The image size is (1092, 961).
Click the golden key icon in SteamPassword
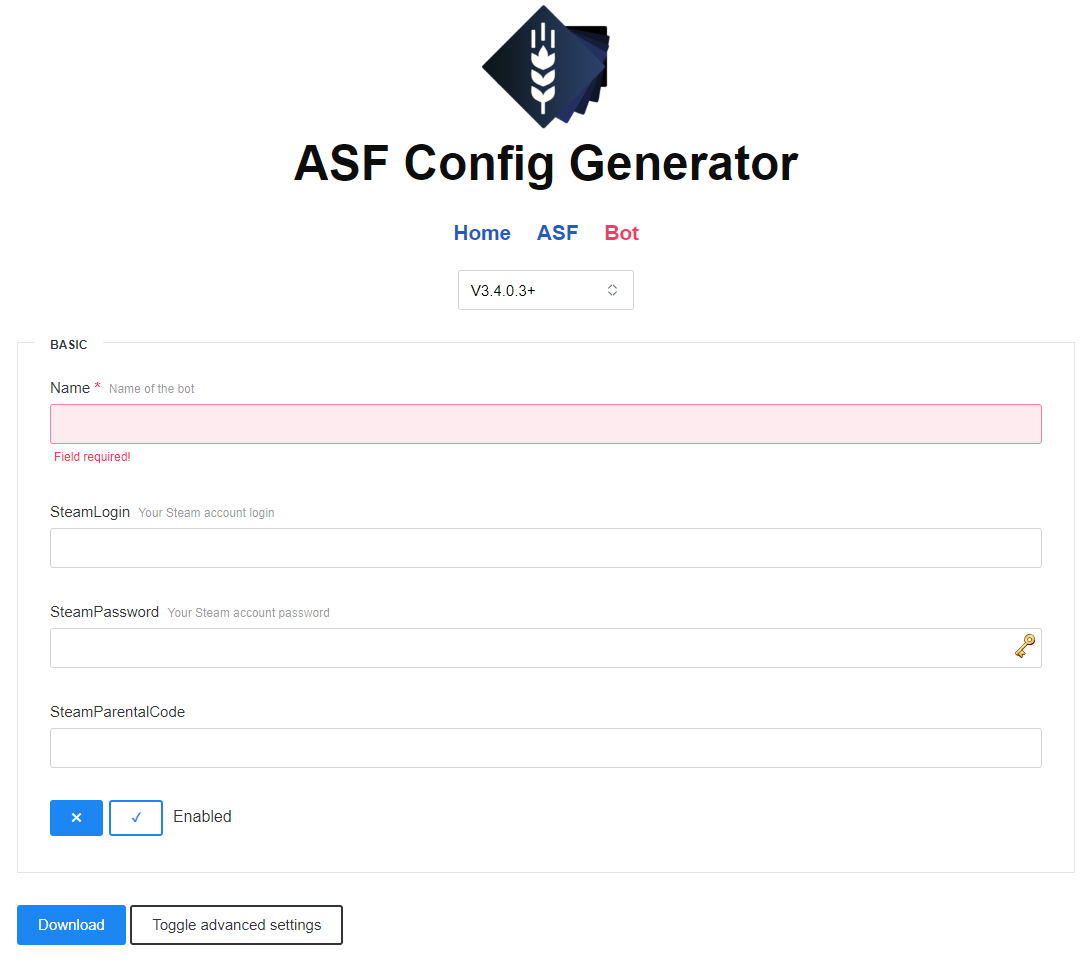coord(1024,646)
